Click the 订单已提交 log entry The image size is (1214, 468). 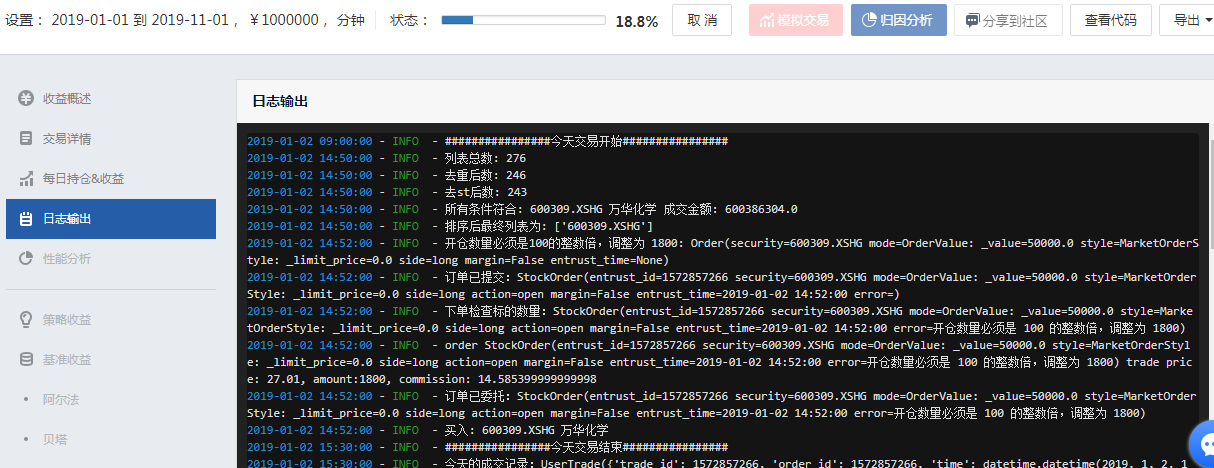click(722, 285)
